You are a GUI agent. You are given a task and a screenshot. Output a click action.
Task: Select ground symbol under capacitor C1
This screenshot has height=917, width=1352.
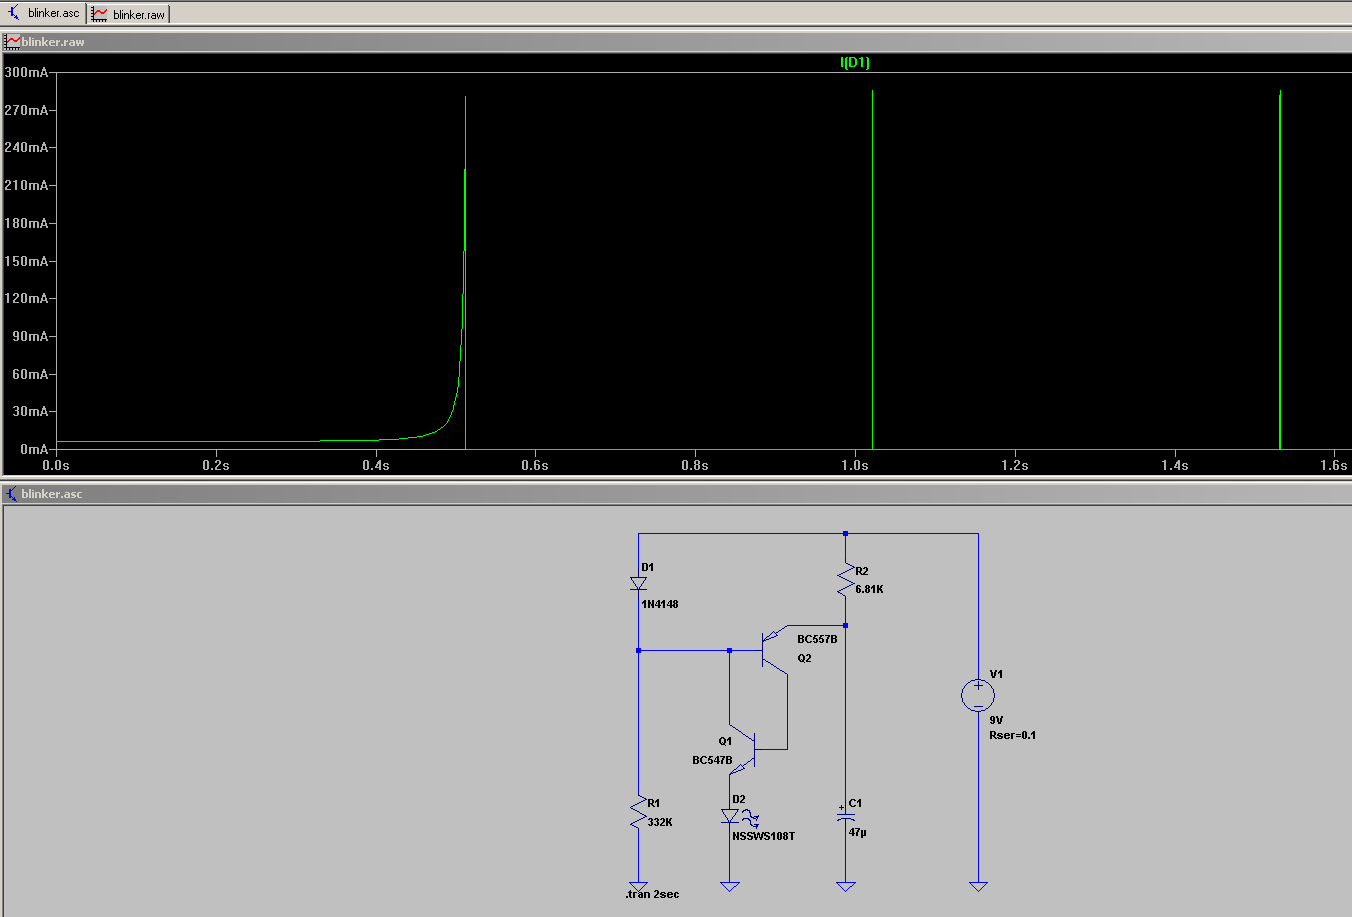pyautogui.click(x=846, y=886)
